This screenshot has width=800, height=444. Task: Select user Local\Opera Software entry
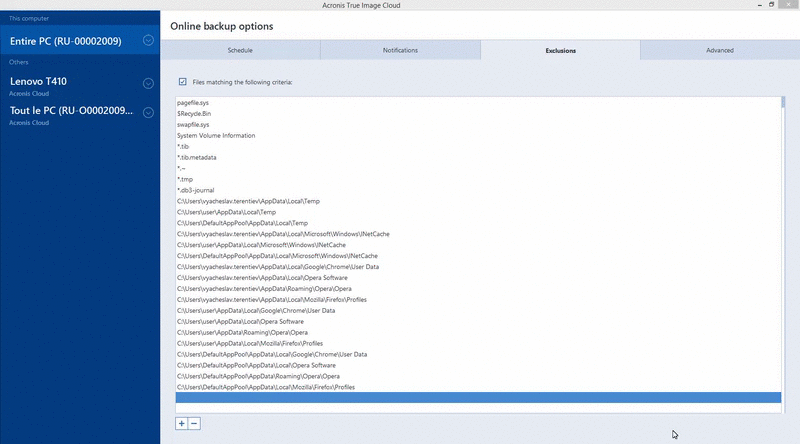[x=478, y=322]
